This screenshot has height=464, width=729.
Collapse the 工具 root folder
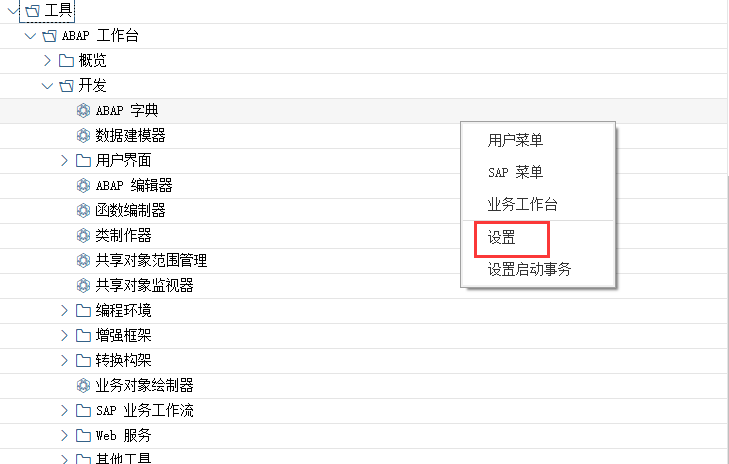[x=11, y=10]
